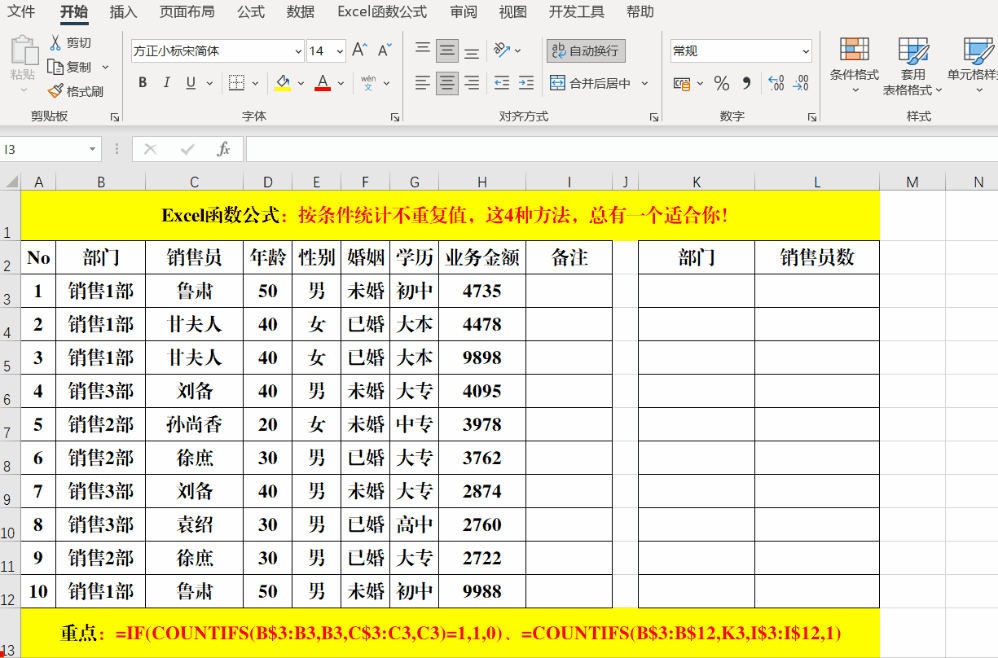Open merge and center dropdown arrow
The width and height of the screenshot is (998, 658).
pos(645,83)
